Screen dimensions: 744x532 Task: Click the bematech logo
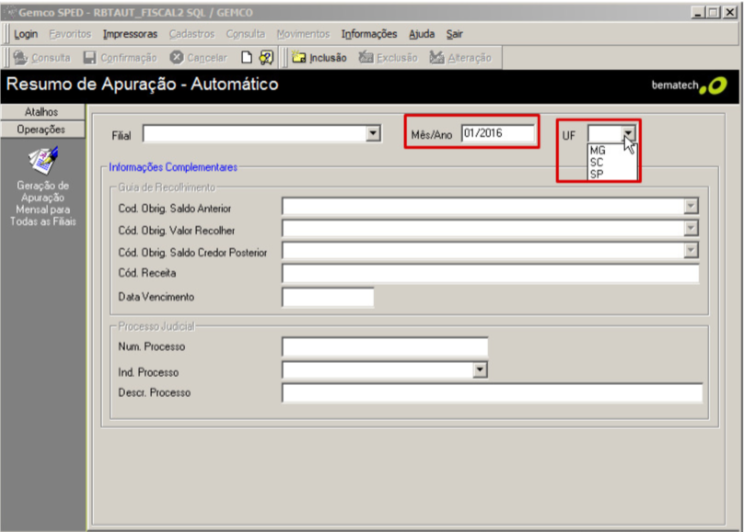(x=689, y=86)
